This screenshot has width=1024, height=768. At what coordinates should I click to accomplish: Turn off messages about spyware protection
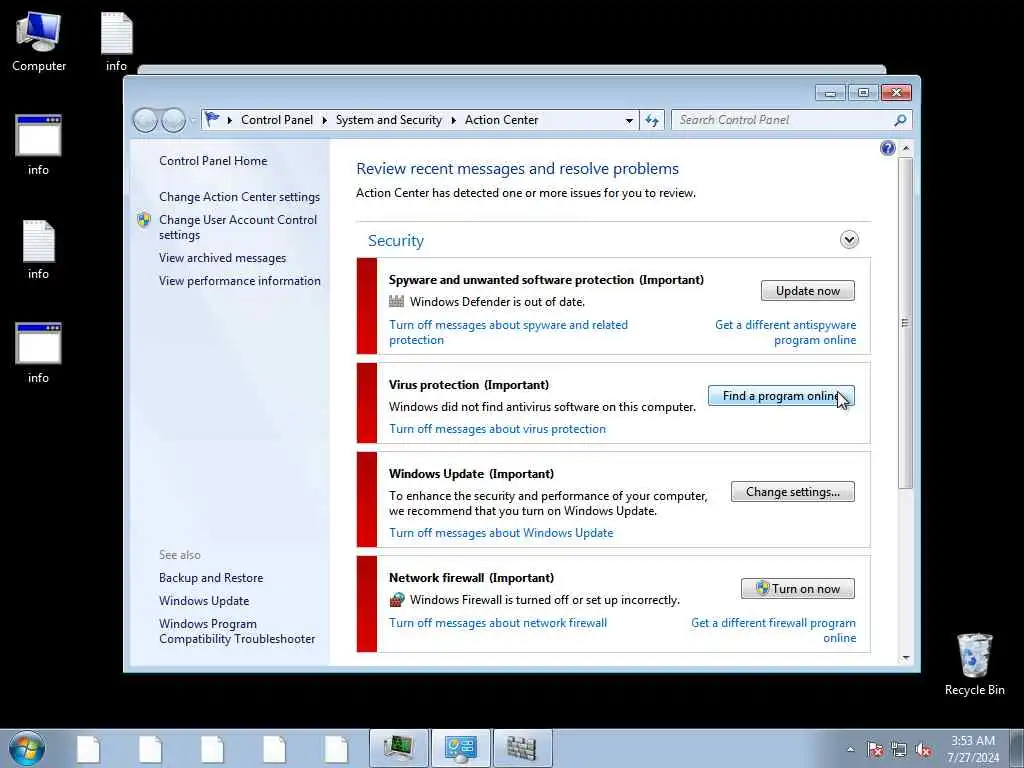tap(508, 332)
